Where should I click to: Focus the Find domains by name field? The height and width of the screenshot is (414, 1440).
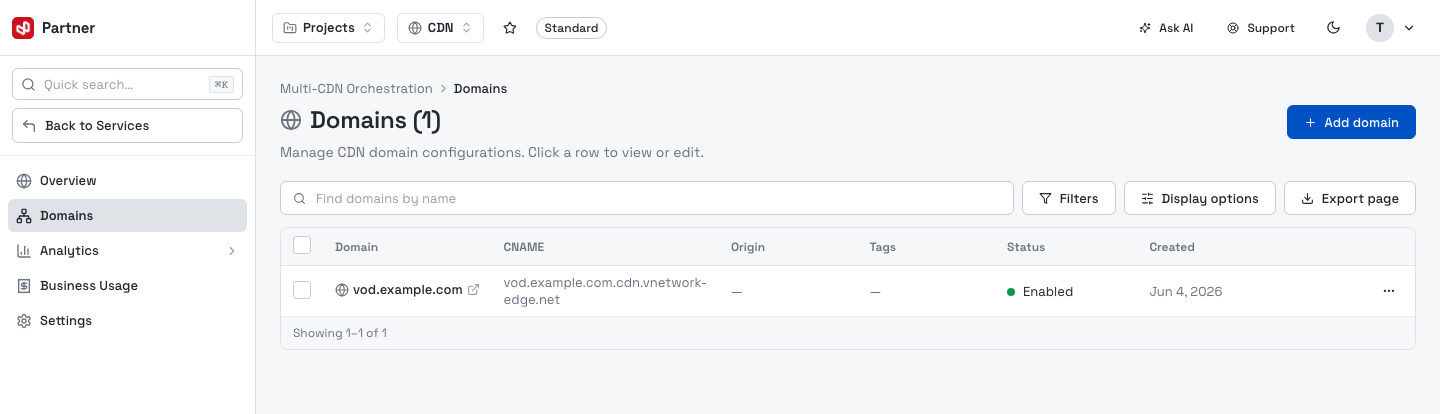(x=647, y=198)
